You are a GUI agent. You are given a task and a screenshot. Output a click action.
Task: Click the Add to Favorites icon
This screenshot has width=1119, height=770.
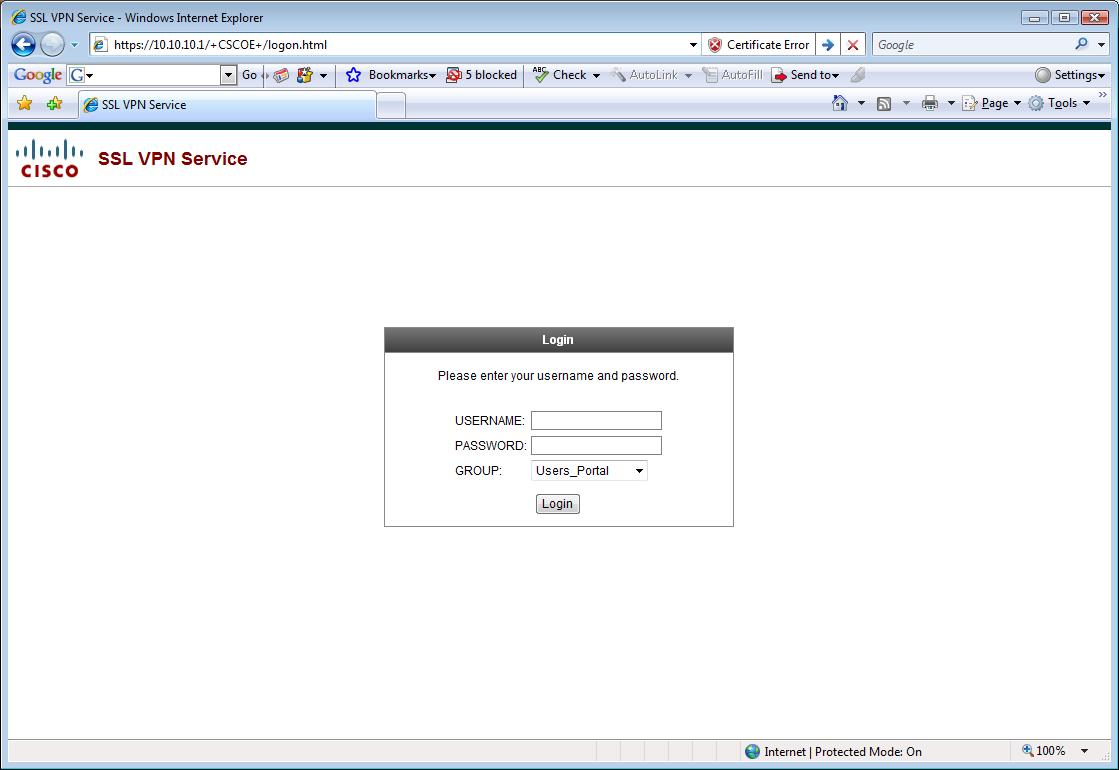click(x=54, y=103)
